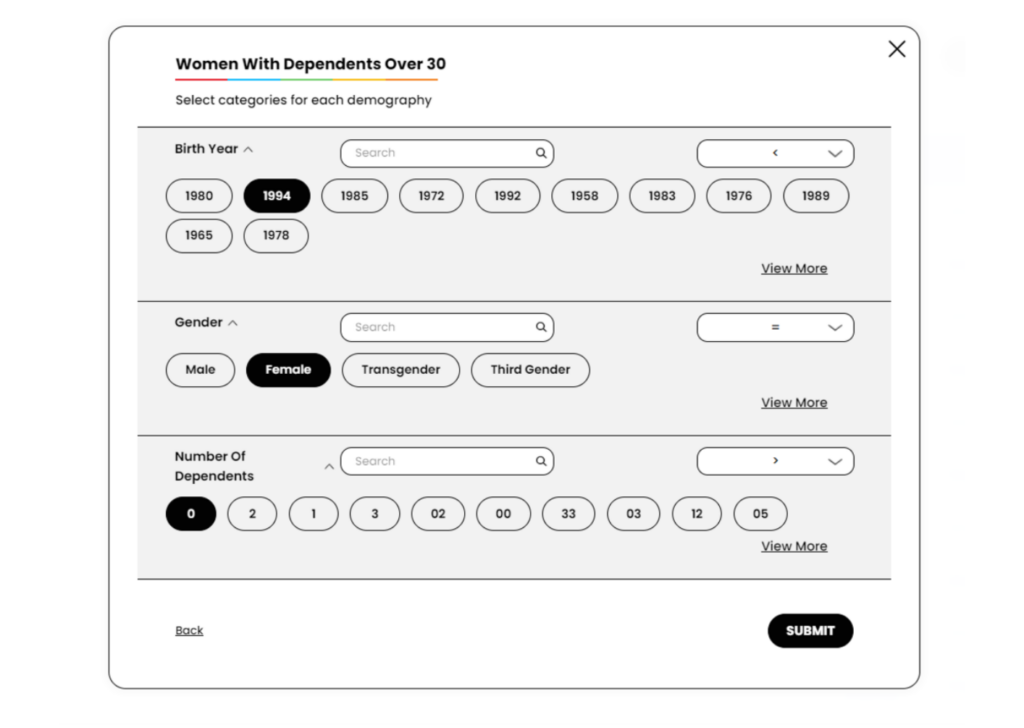Image resolution: width=1024 pixels, height=728 pixels.
Task: Click View More under Number Of Dependents
Action: [794, 546]
